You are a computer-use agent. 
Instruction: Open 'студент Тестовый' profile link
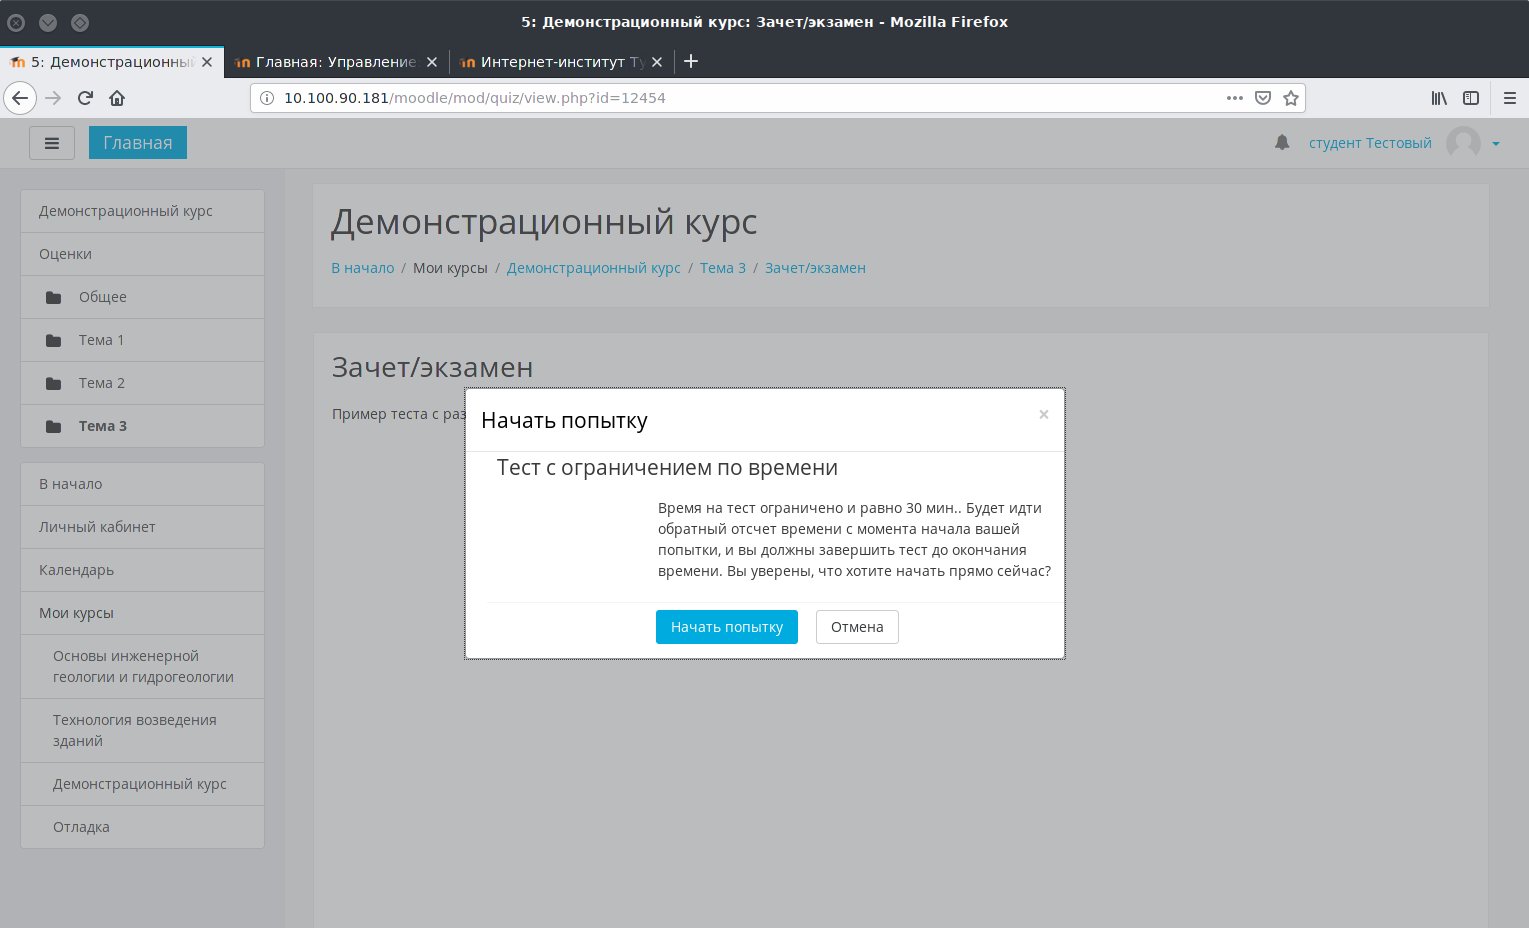(x=1370, y=143)
